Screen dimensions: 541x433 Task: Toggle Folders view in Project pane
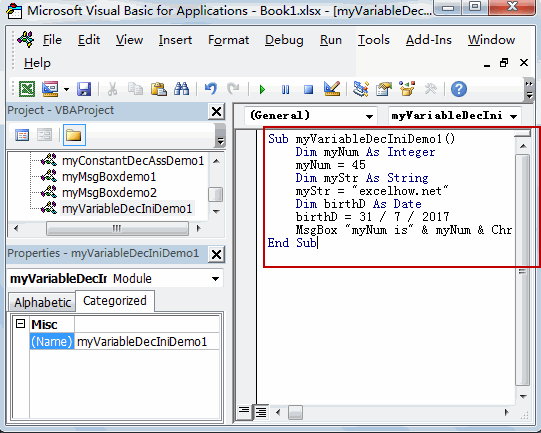tap(74, 135)
